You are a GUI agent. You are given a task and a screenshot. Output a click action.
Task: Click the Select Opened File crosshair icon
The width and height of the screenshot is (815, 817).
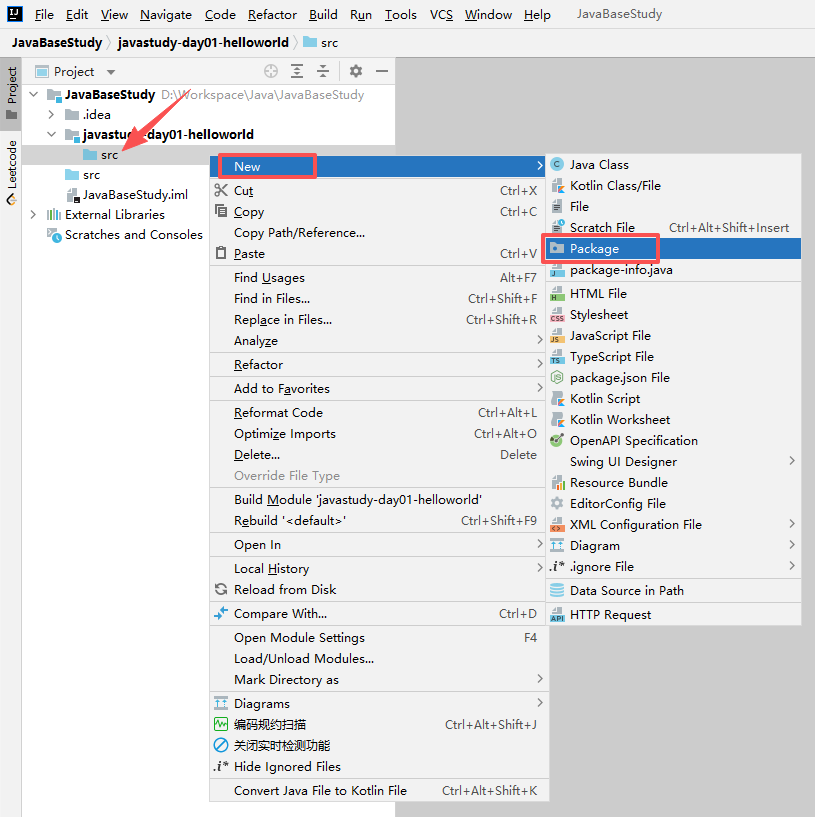click(269, 71)
